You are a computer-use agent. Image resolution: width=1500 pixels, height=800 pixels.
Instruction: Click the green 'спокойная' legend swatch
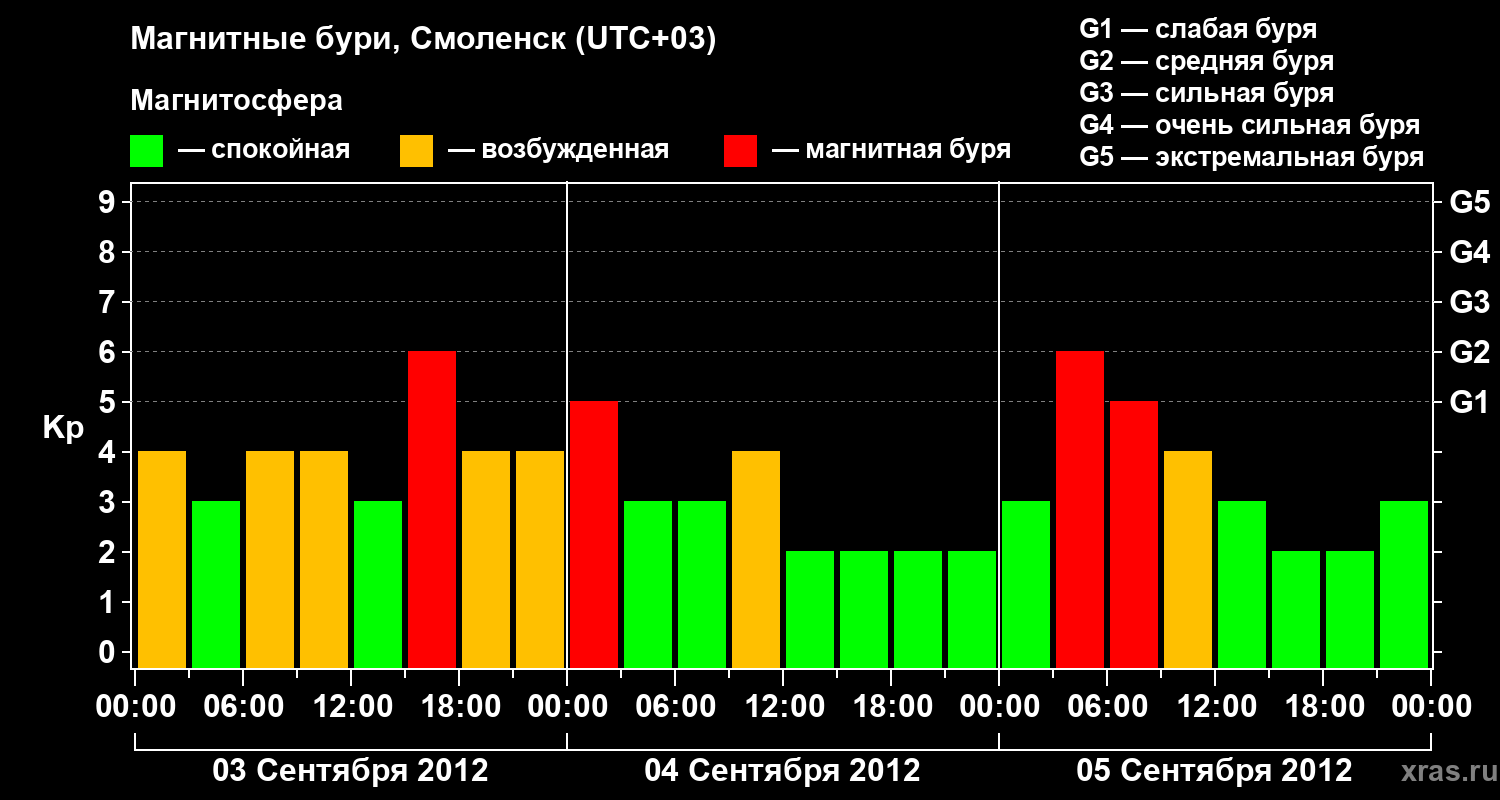click(146, 151)
